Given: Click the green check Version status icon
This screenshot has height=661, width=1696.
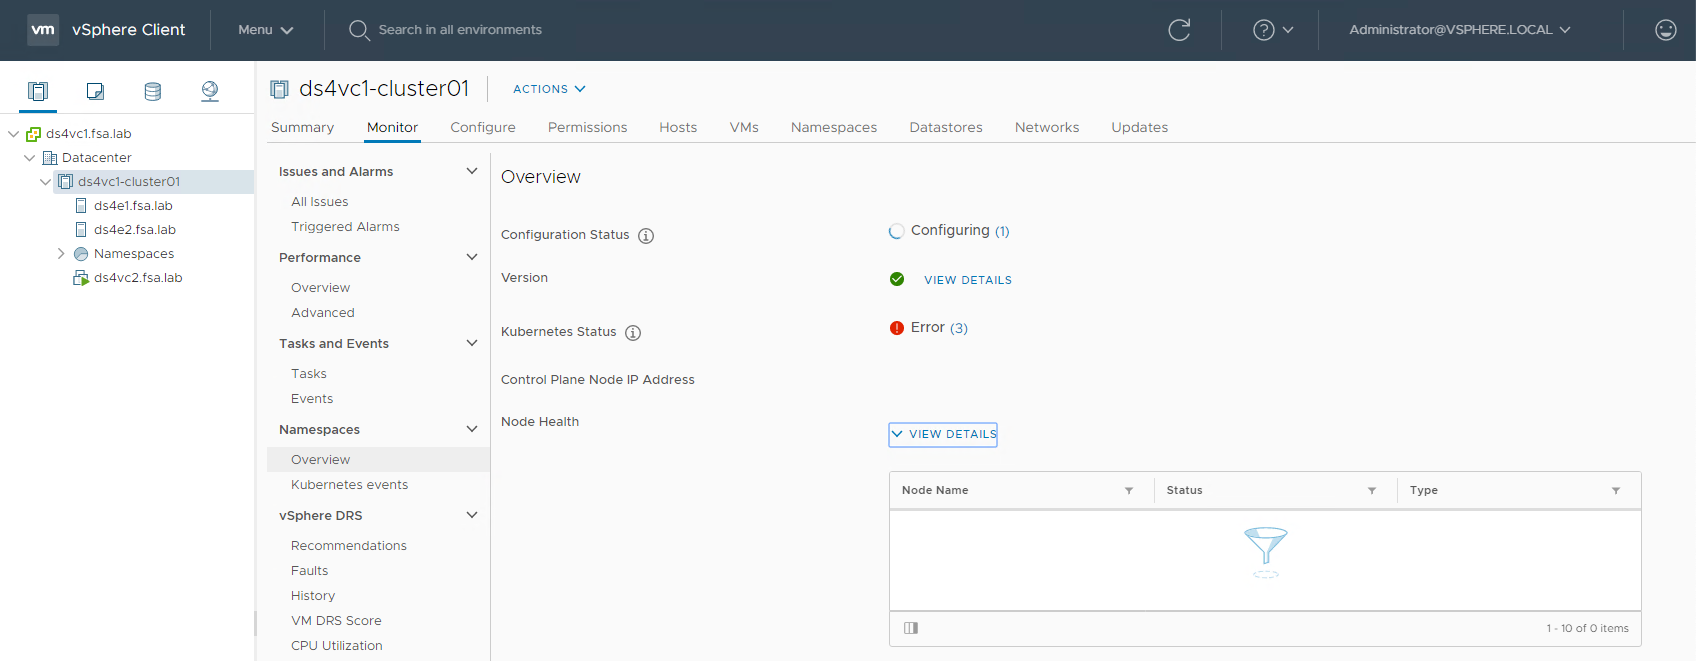Looking at the screenshot, I should tap(897, 279).
